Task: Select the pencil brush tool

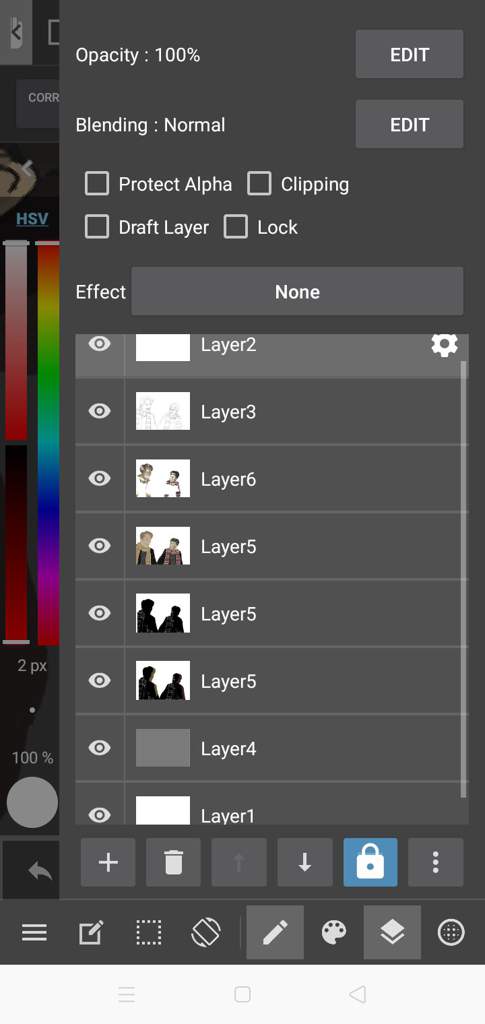Action: tap(275, 933)
